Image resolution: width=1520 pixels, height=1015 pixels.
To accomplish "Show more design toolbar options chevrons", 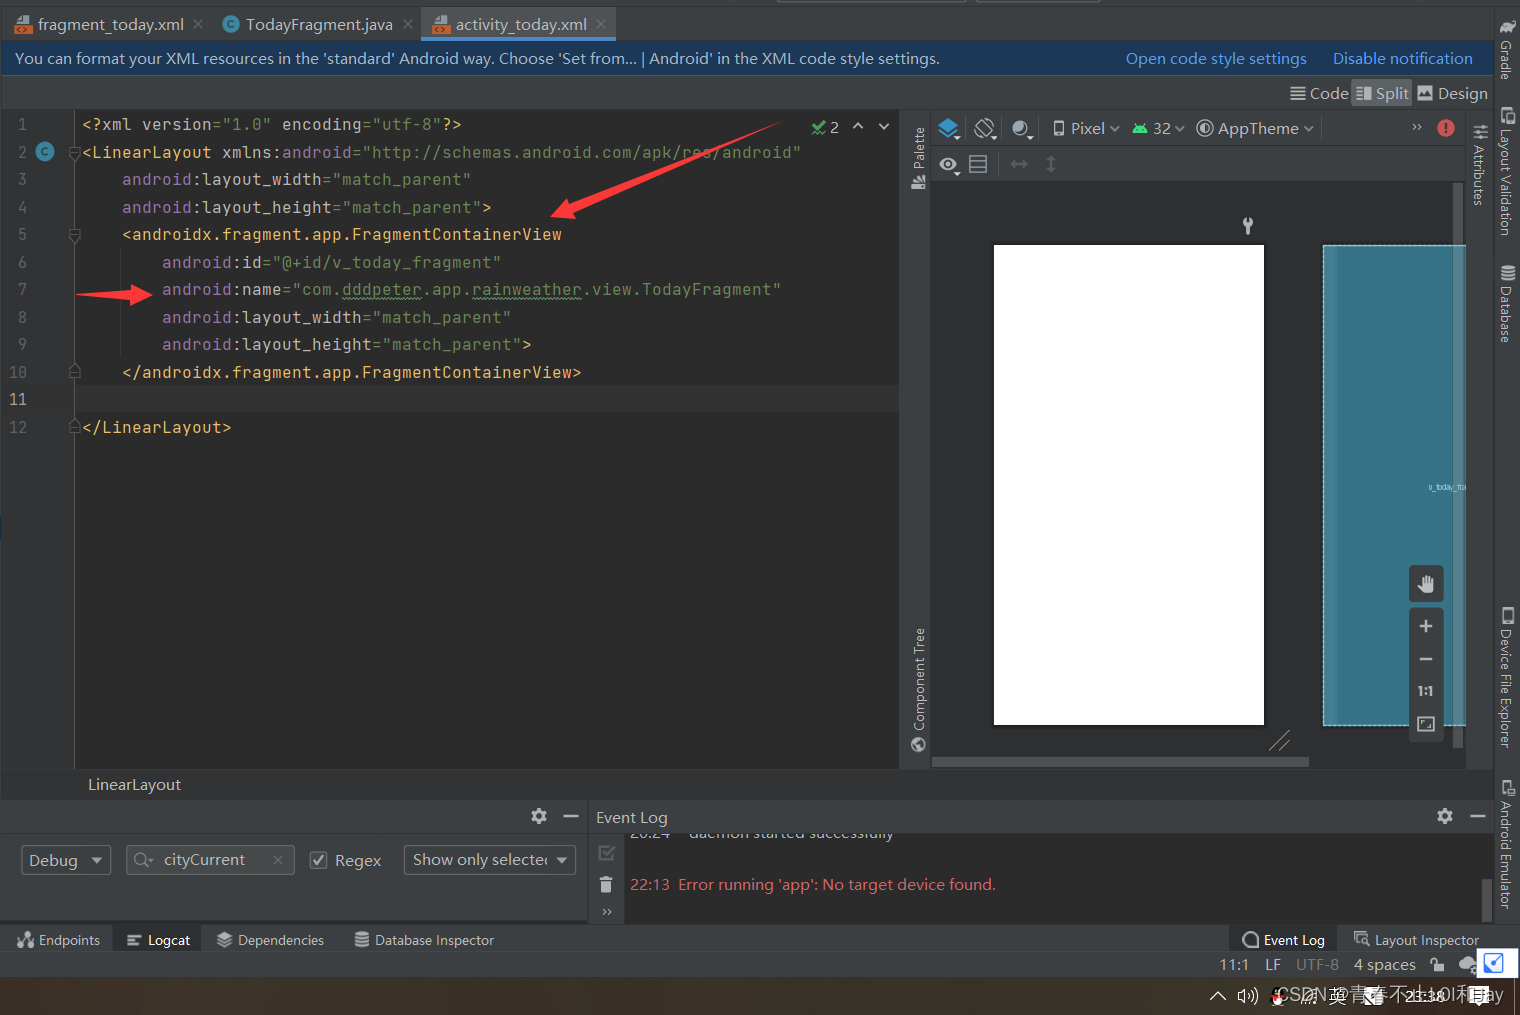I will pyautogui.click(x=1417, y=127).
